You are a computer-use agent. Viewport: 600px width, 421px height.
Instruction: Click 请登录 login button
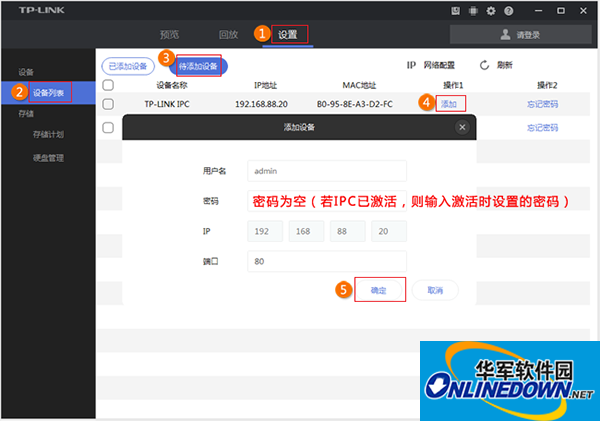coord(521,35)
